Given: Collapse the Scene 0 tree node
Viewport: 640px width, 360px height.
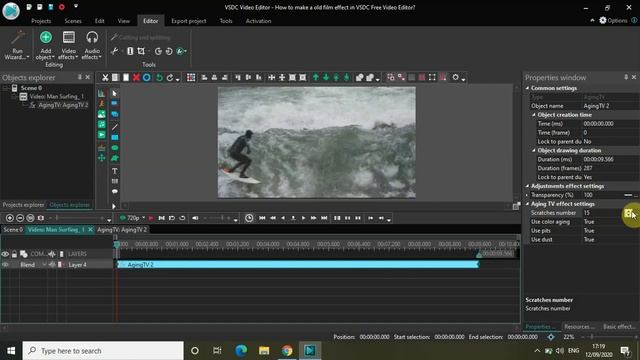Looking at the screenshot, I should 6,88.
